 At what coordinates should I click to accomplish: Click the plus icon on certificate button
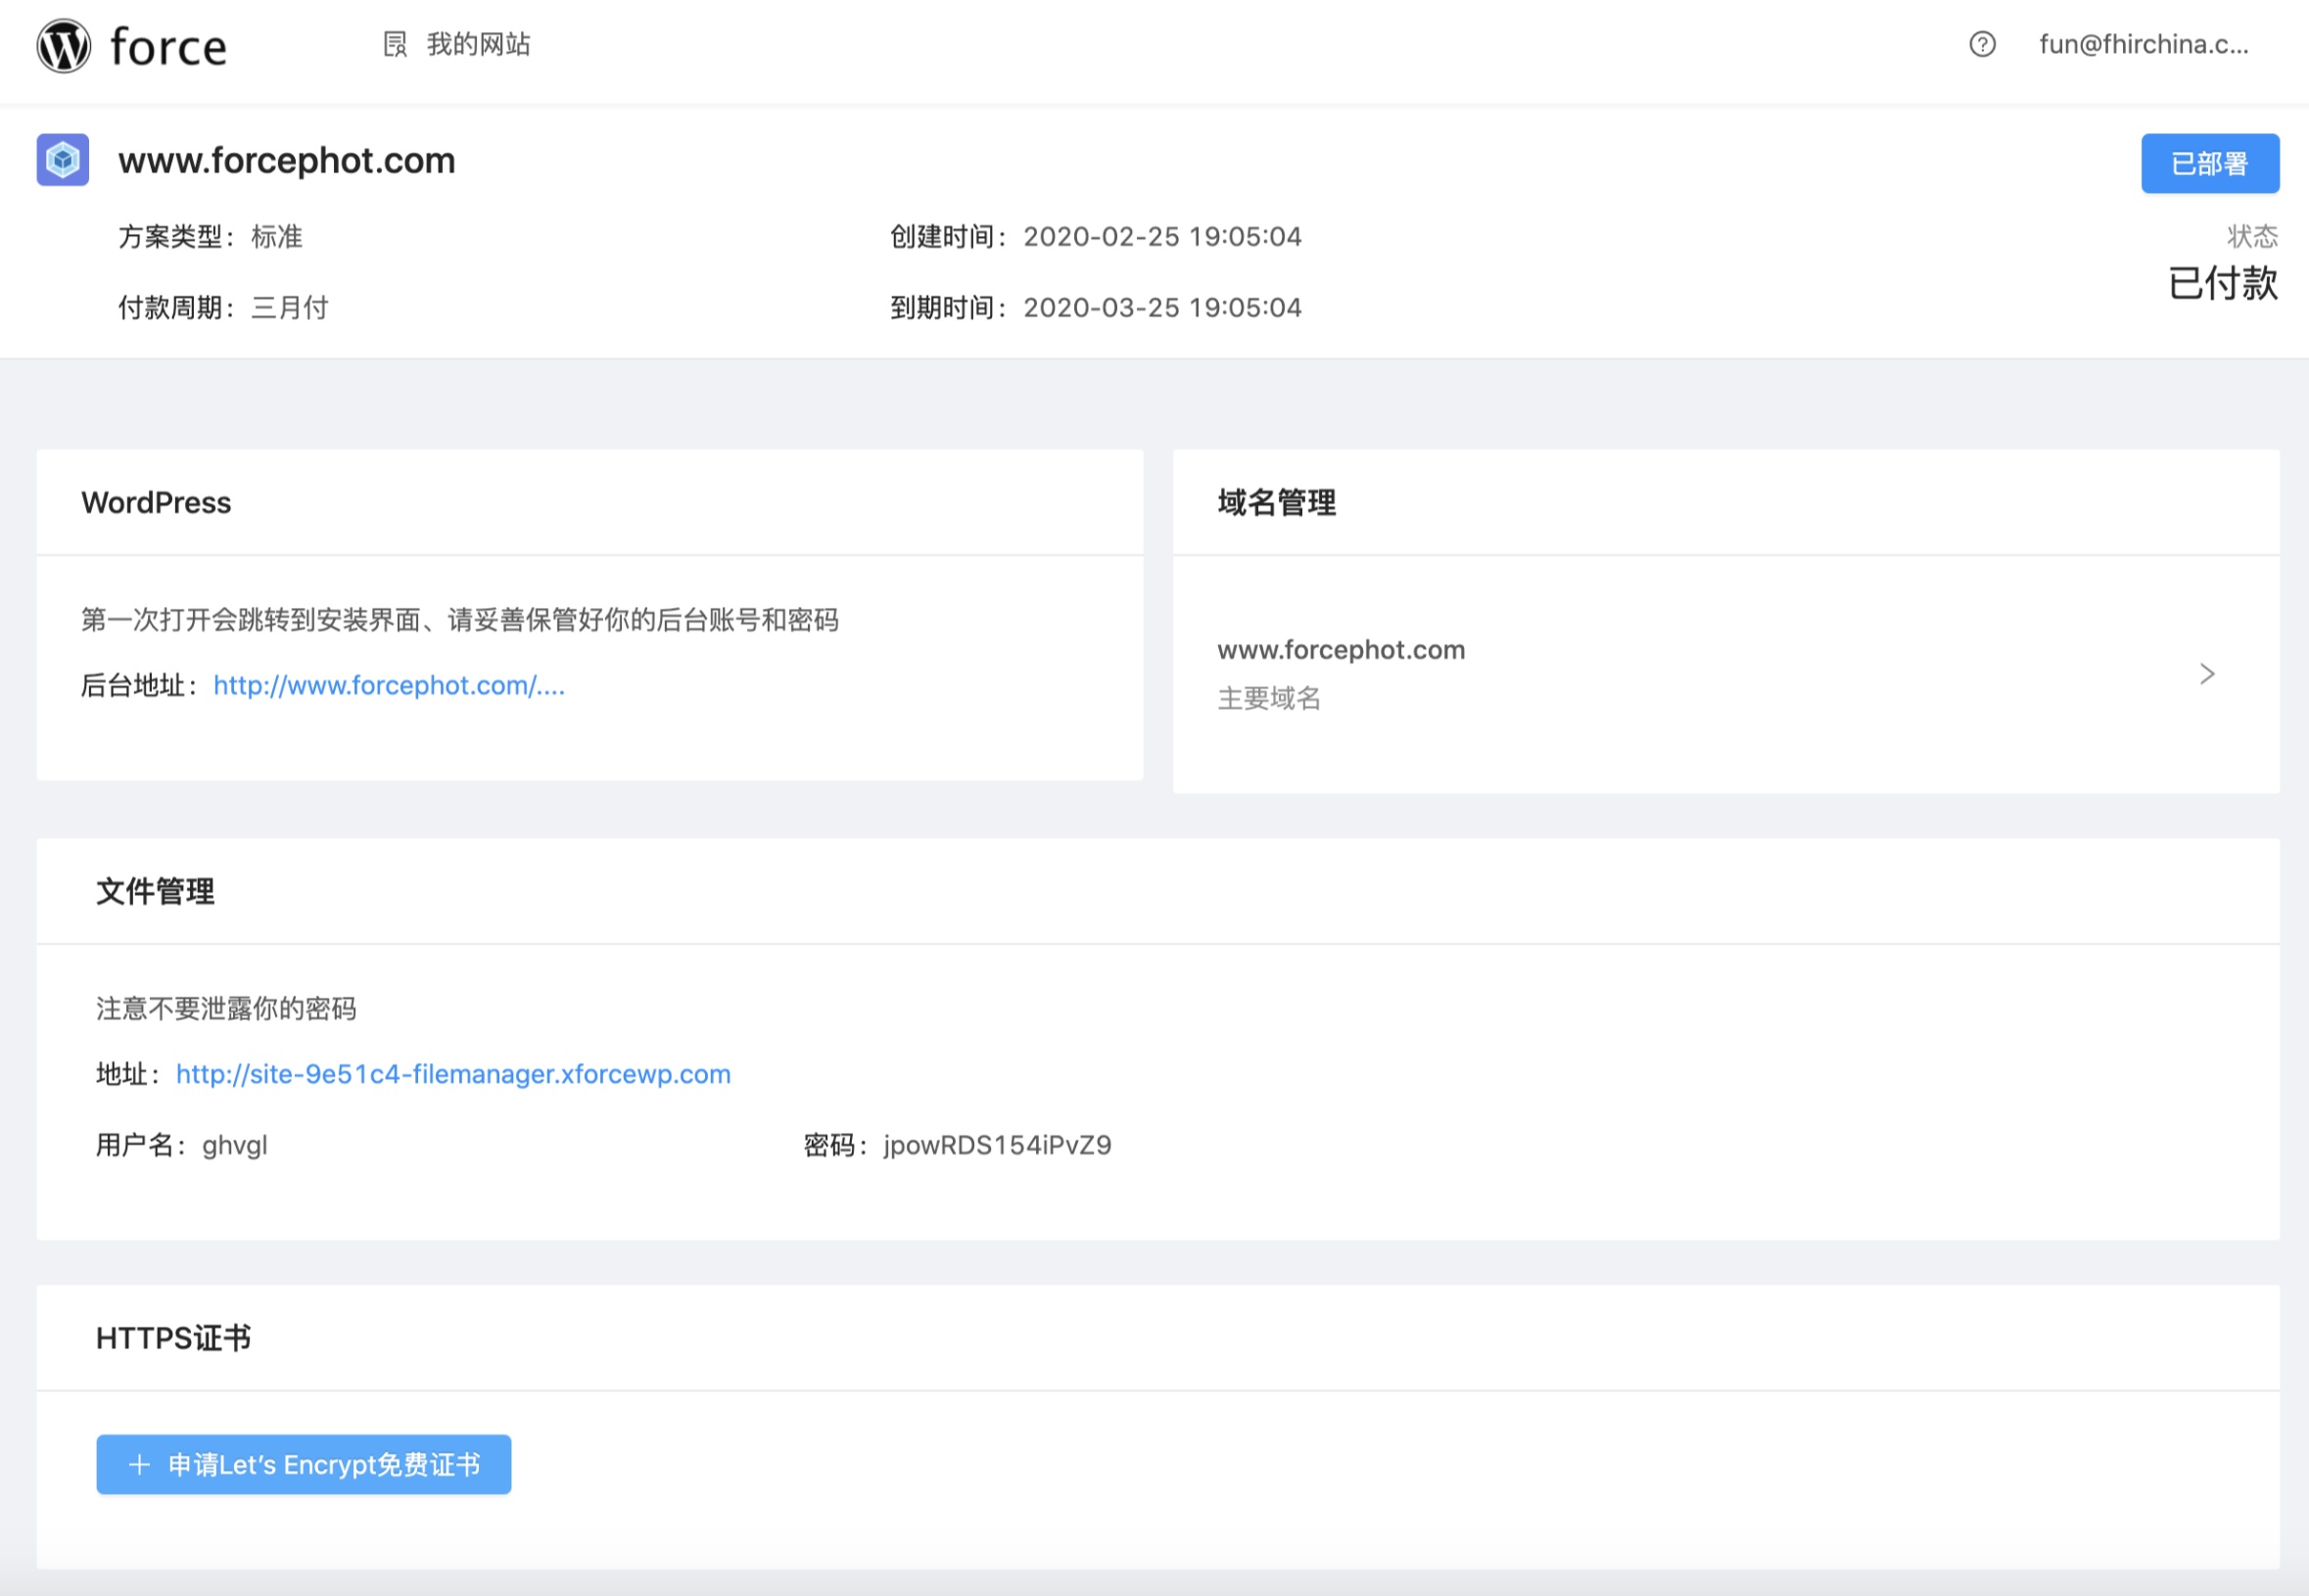[x=140, y=1465]
